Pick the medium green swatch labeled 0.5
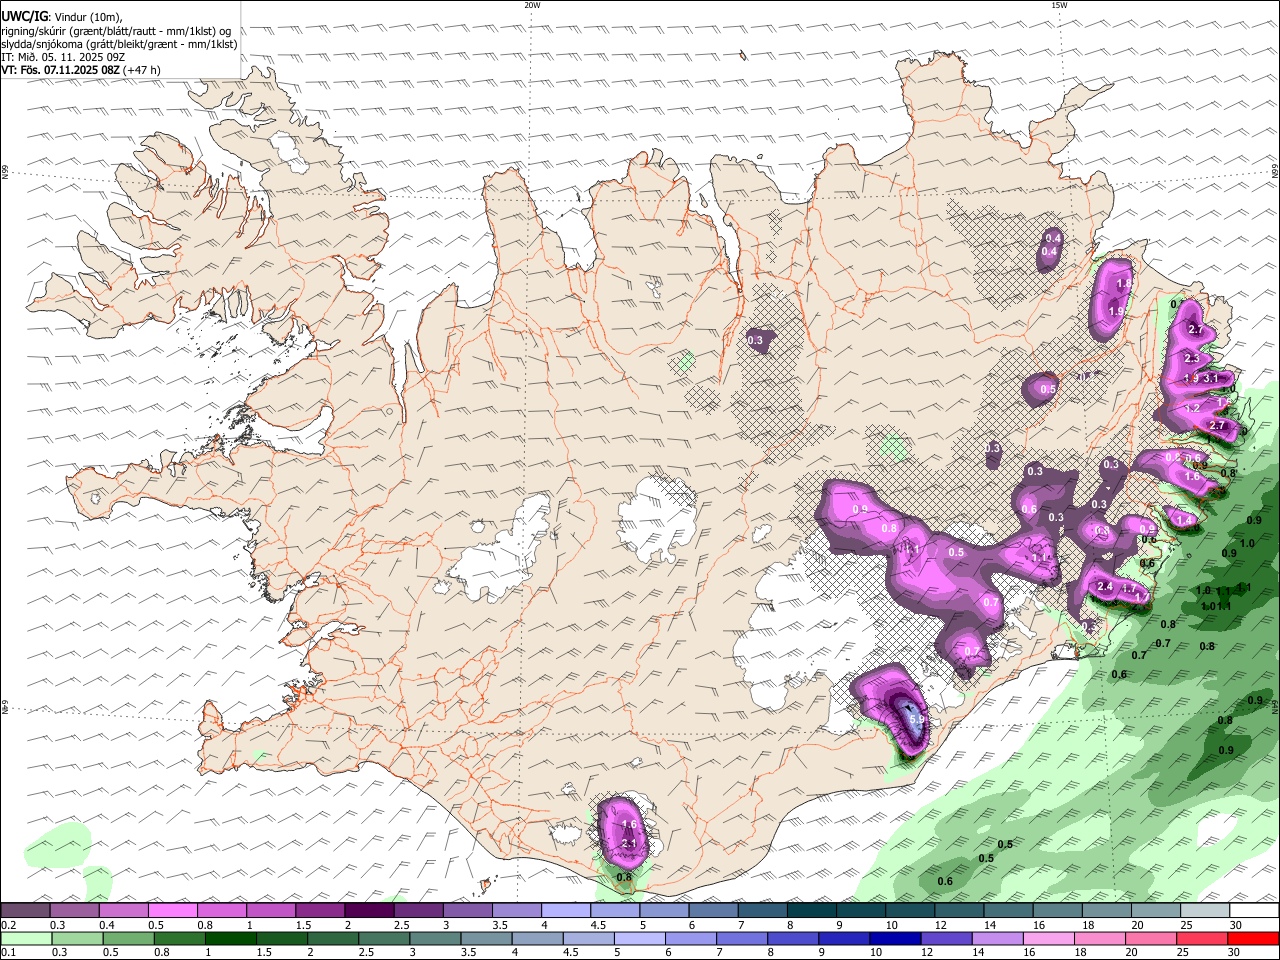This screenshot has width=1280, height=960. coord(129,938)
